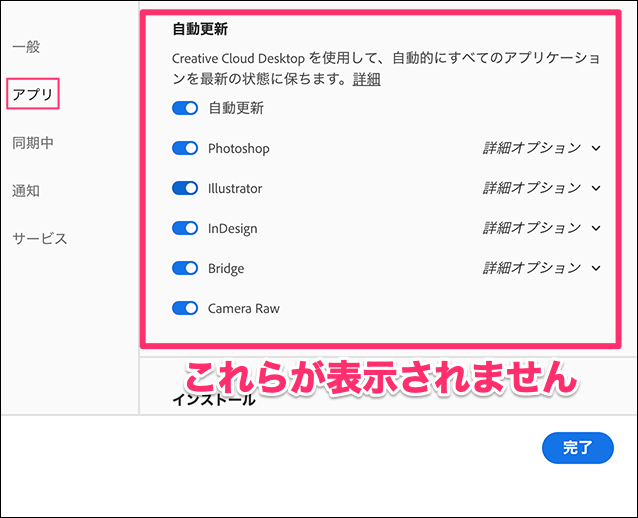Show 詳細オプション for Bridge

tap(542, 268)
